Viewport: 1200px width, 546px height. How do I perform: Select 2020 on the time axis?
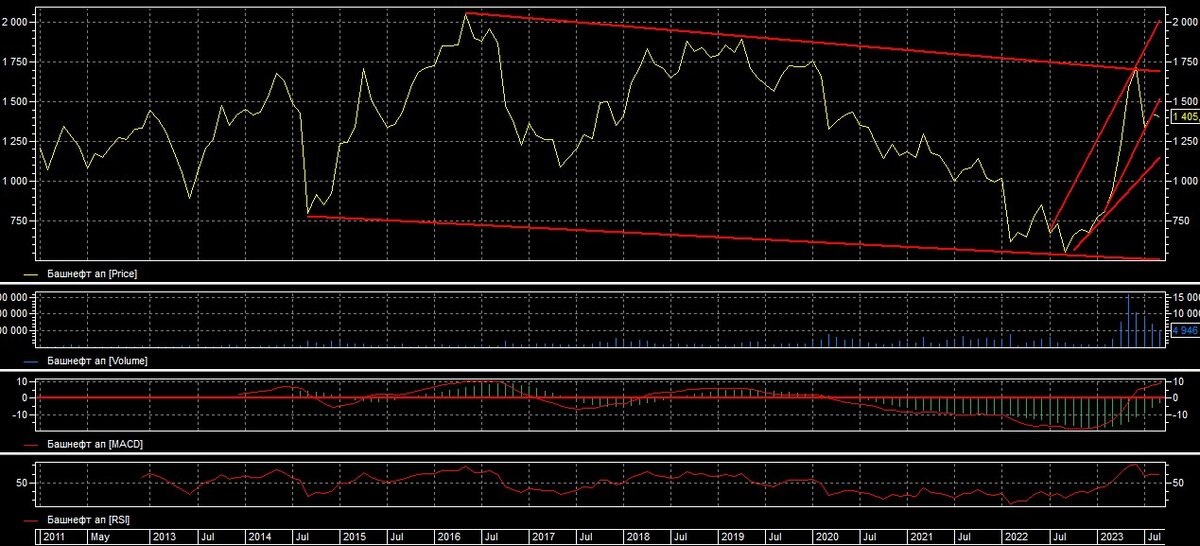(x=828, y=538)
